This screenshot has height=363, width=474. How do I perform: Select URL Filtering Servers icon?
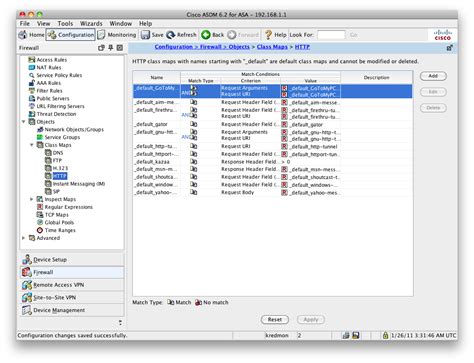click(32, 106)
